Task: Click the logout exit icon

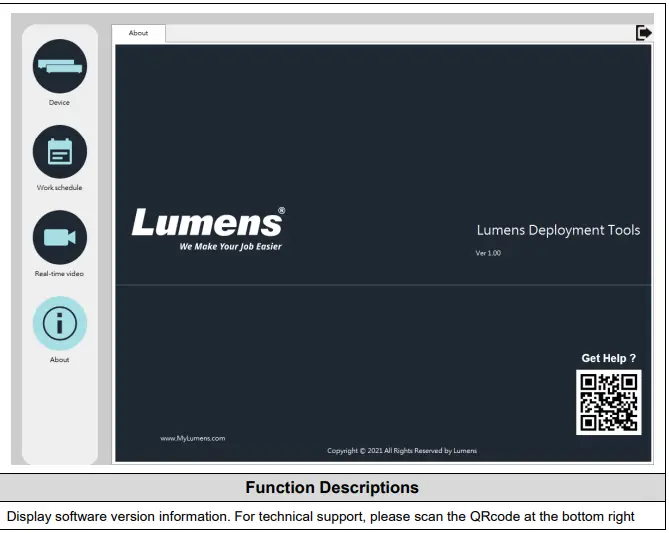Action: 643,33
